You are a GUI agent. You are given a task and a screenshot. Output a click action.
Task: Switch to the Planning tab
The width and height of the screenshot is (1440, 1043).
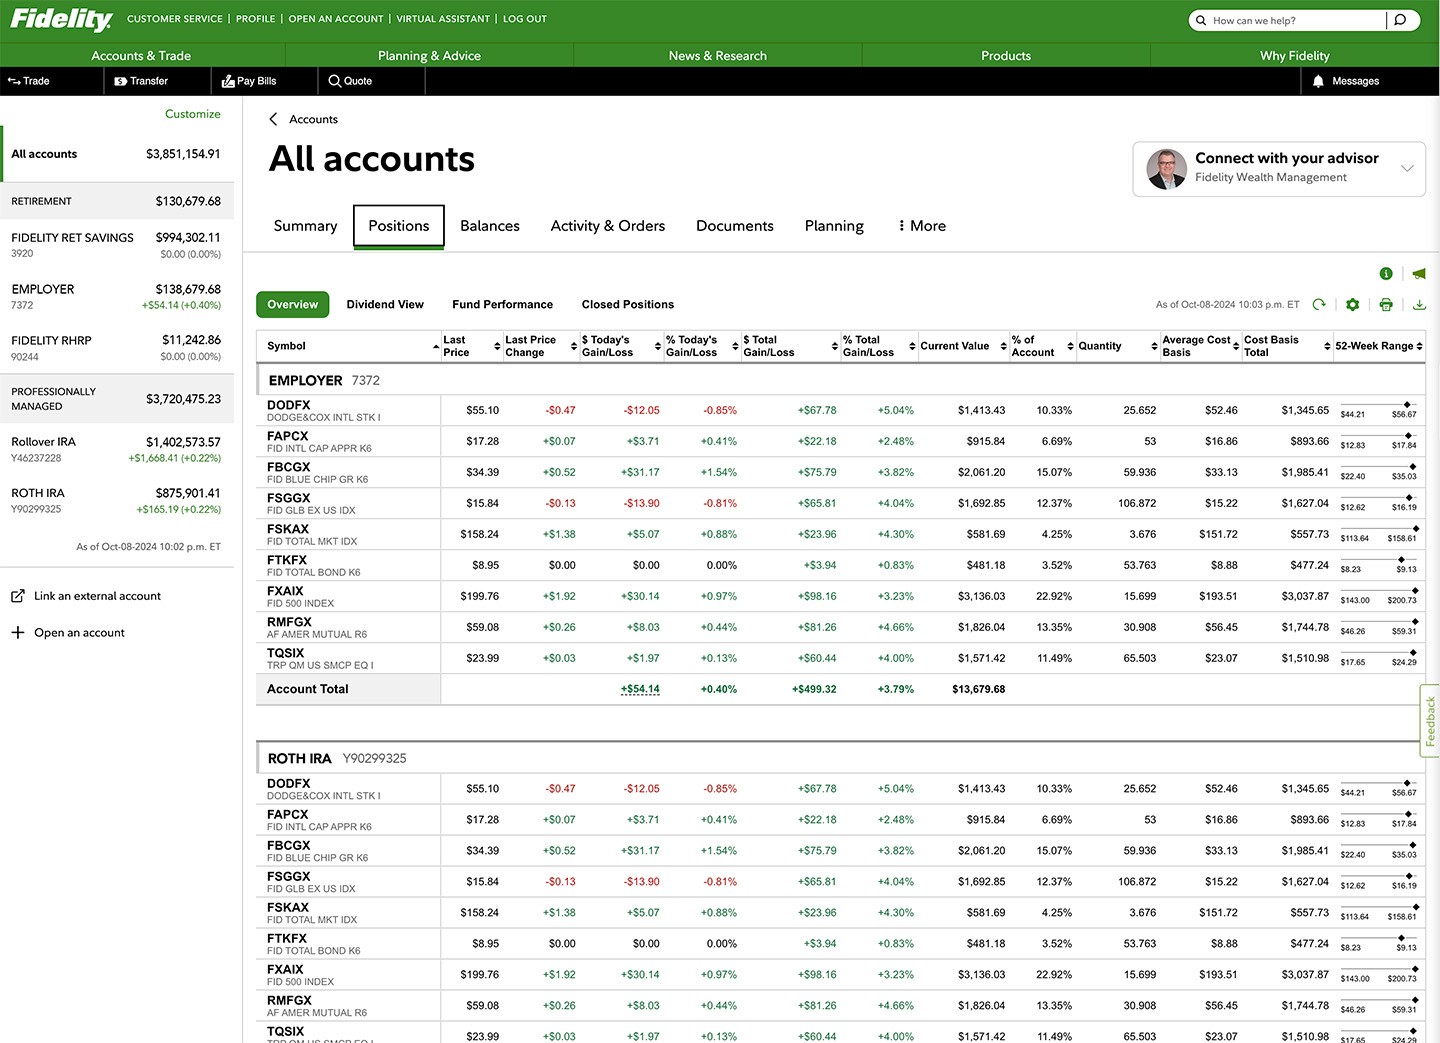[x=834, y=226]
